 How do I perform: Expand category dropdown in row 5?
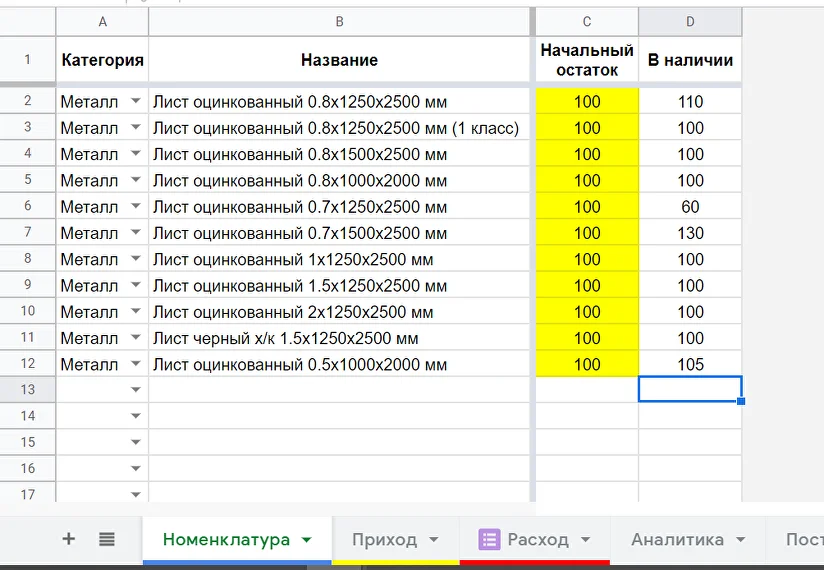click(x=136, y=180)
